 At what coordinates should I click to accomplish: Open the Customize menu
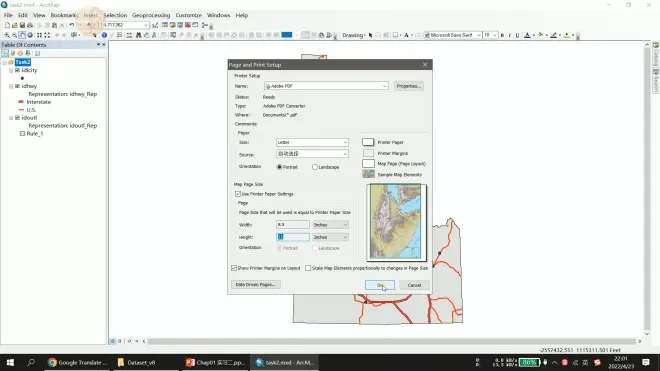[189, 15]
